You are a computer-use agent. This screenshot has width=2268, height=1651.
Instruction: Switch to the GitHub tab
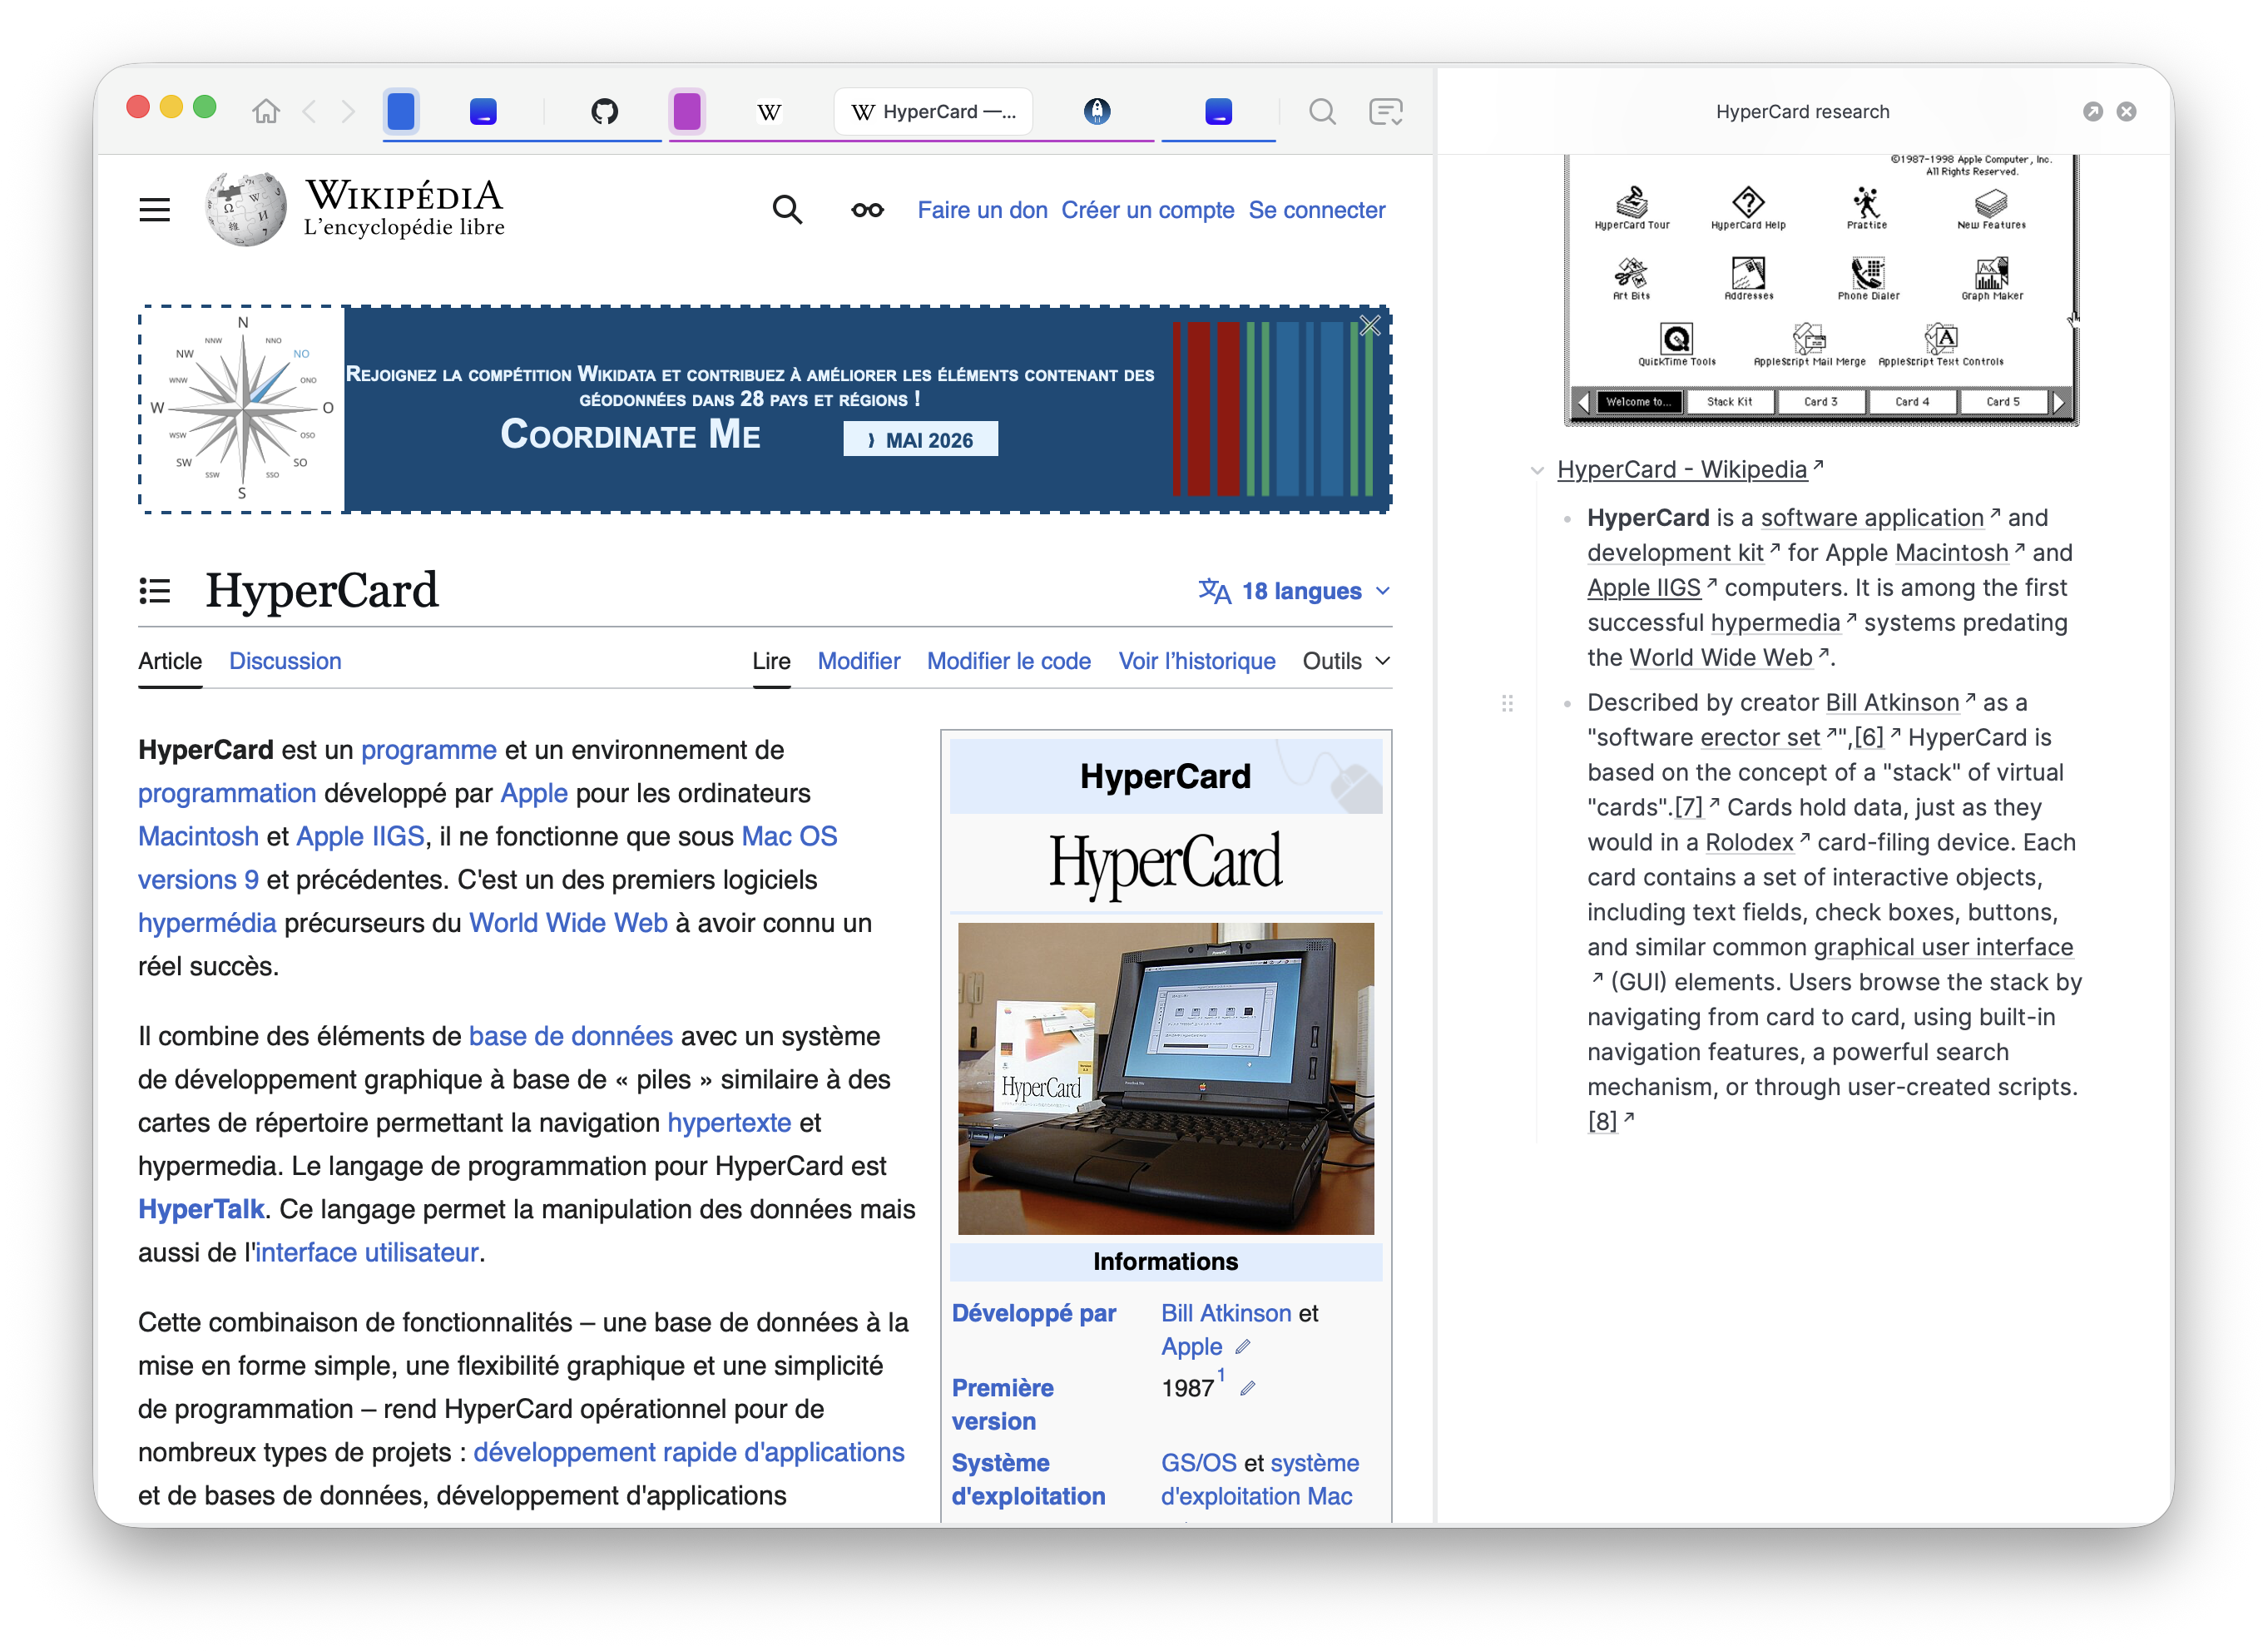click(604, 111)
